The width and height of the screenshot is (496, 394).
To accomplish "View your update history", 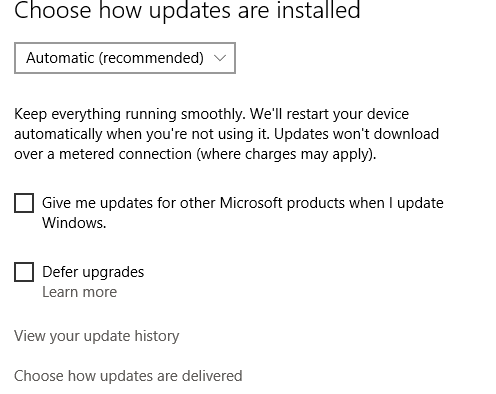I will 97,336.
